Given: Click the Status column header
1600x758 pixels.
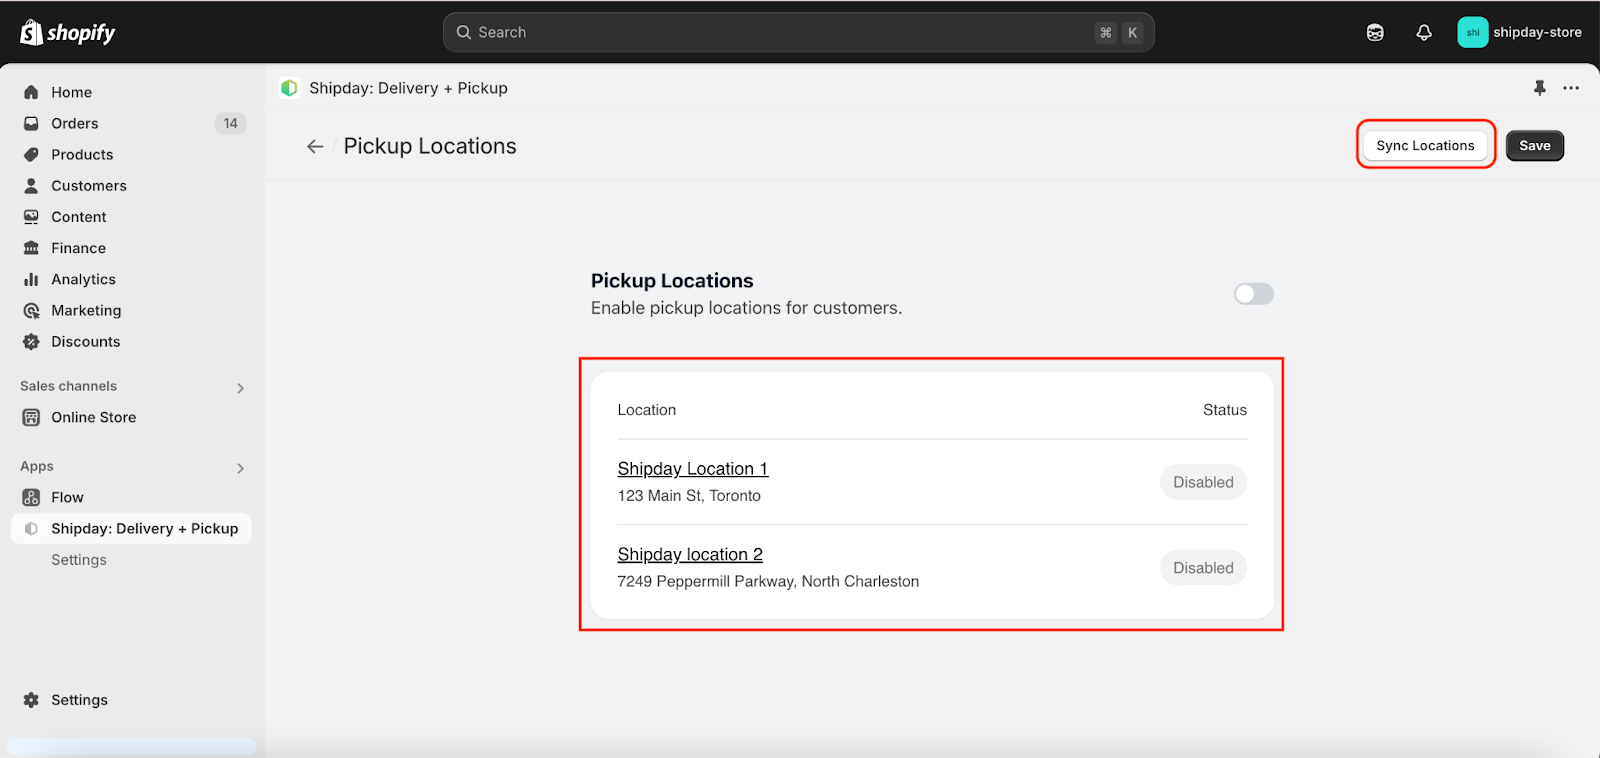Looking at the screenshot, I should (x=1225, y=410).
